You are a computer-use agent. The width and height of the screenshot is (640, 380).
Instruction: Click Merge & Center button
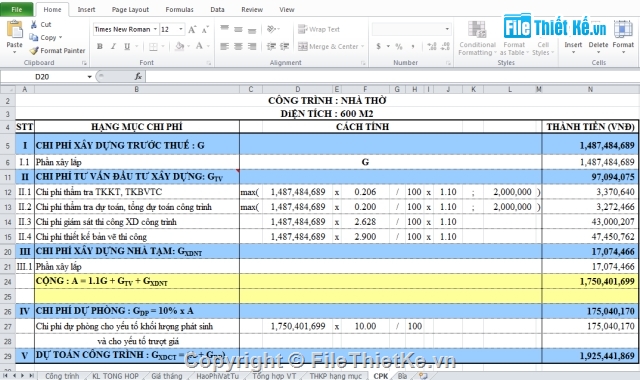click(328, 47)
